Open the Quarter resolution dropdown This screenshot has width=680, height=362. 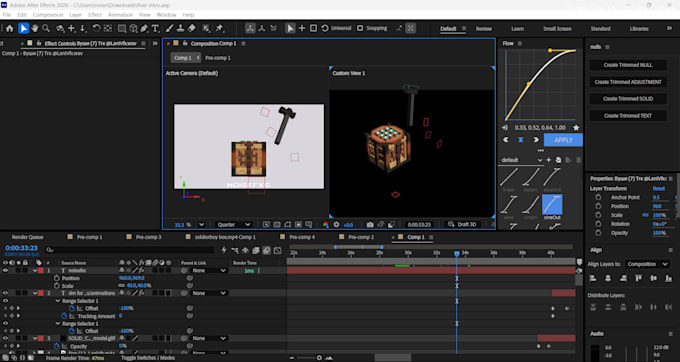pos(233,225)
